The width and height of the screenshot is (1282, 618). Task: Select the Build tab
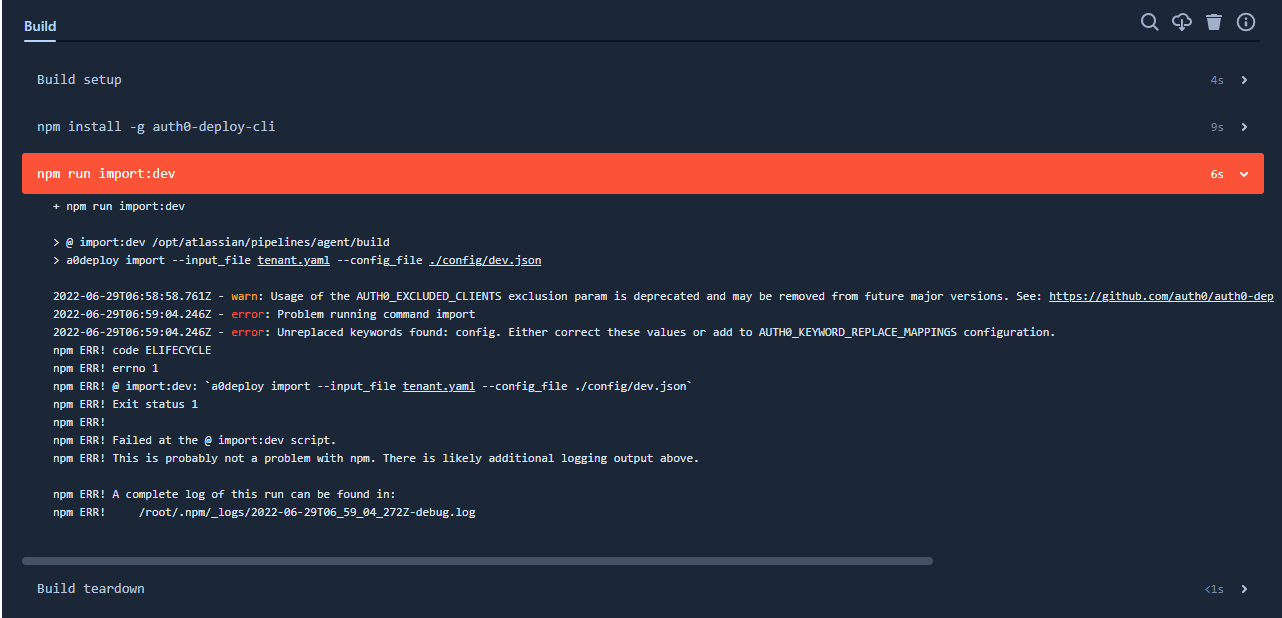click(x=40, y=26)
